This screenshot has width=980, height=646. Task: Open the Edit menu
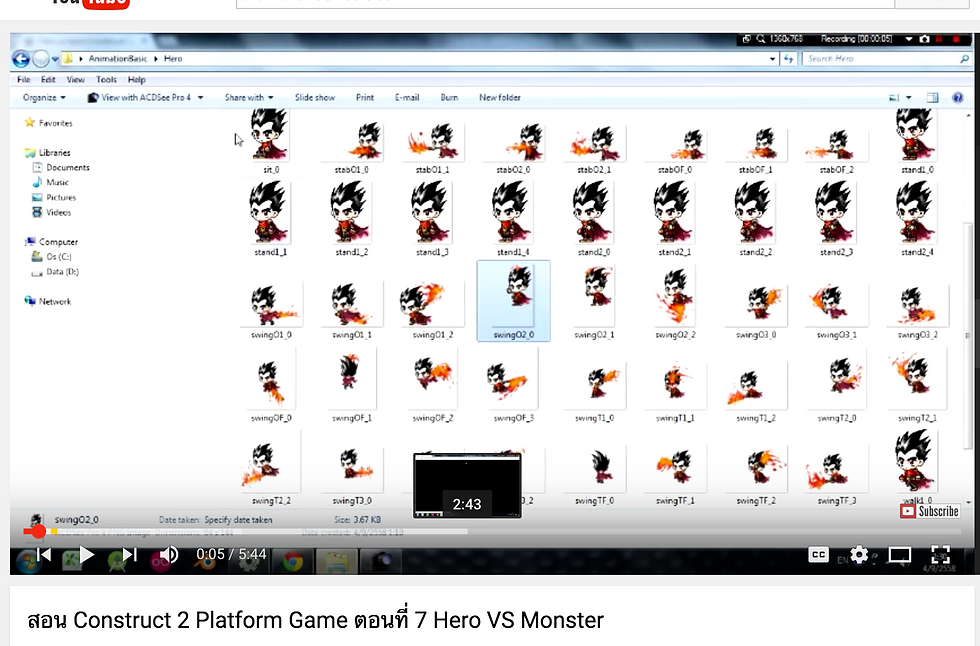click(48, 80)
